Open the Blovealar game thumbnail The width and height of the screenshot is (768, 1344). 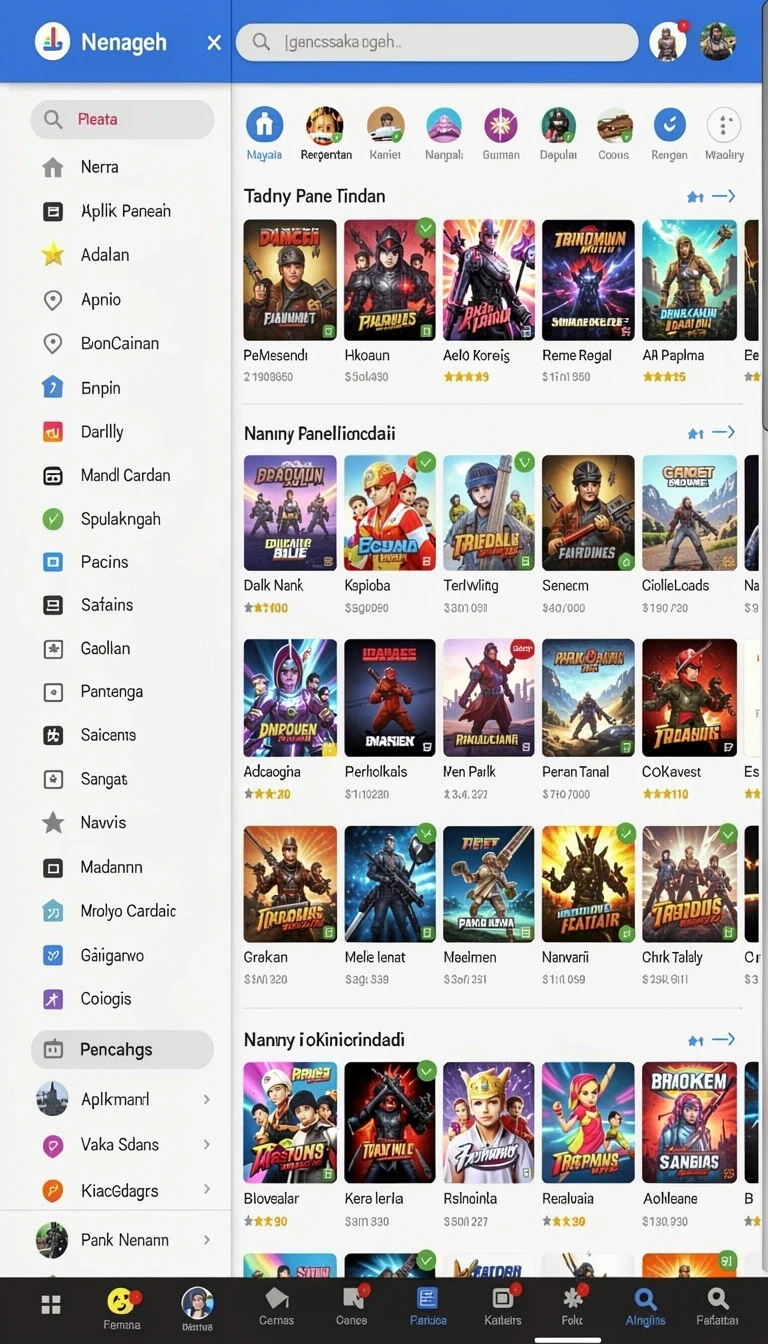tap(290, 1123)
